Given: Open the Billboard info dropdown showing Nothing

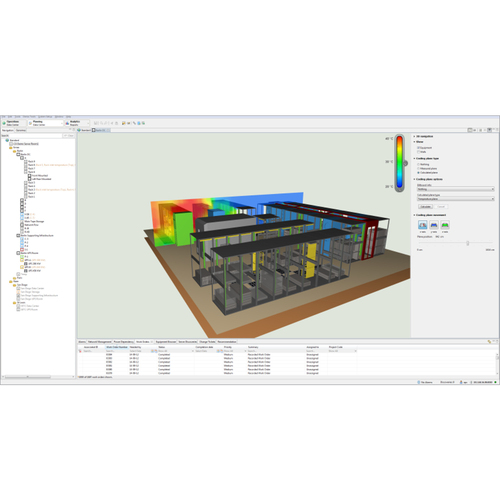Looking at the screenshot, I should click(x=455, y=189).
